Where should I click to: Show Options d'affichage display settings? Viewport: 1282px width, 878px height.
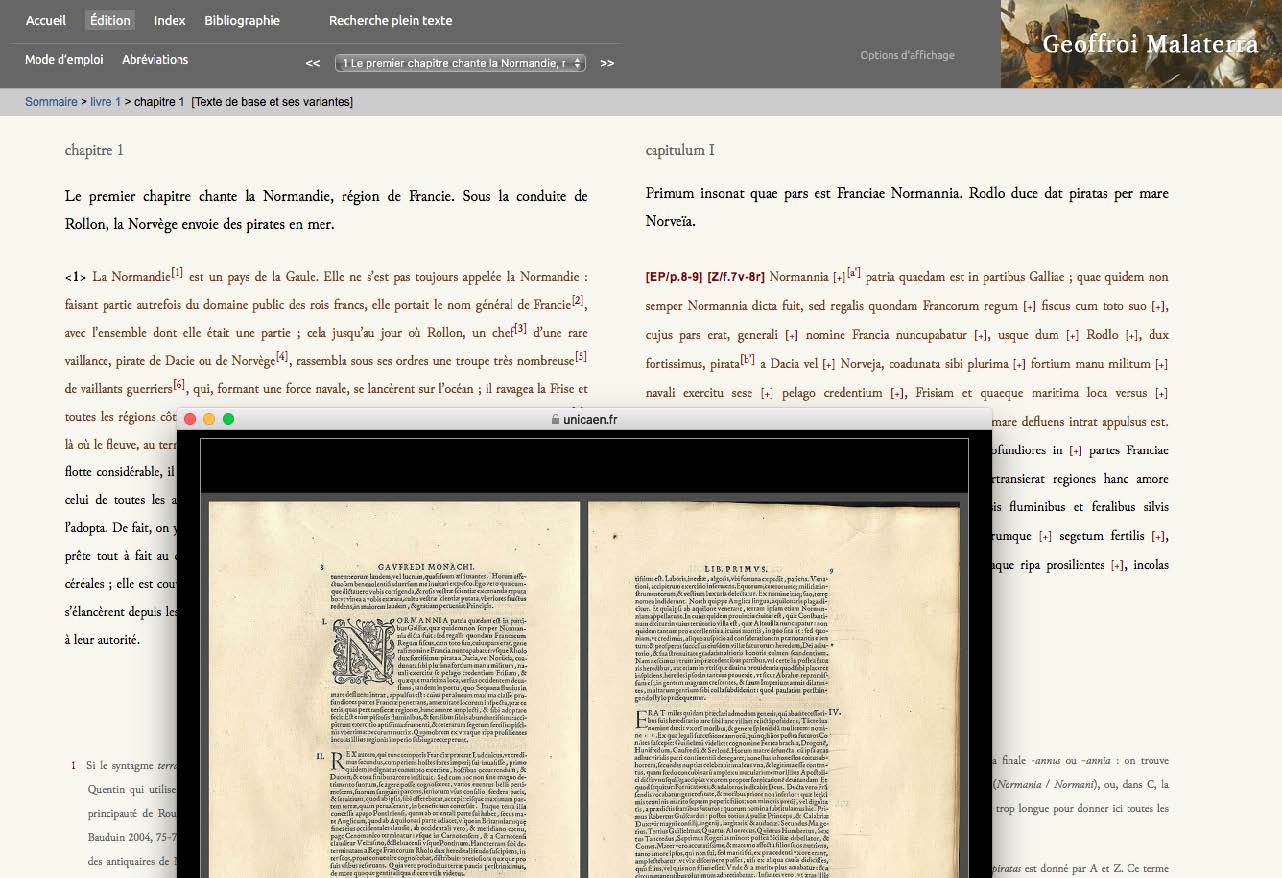pos(907,55)
